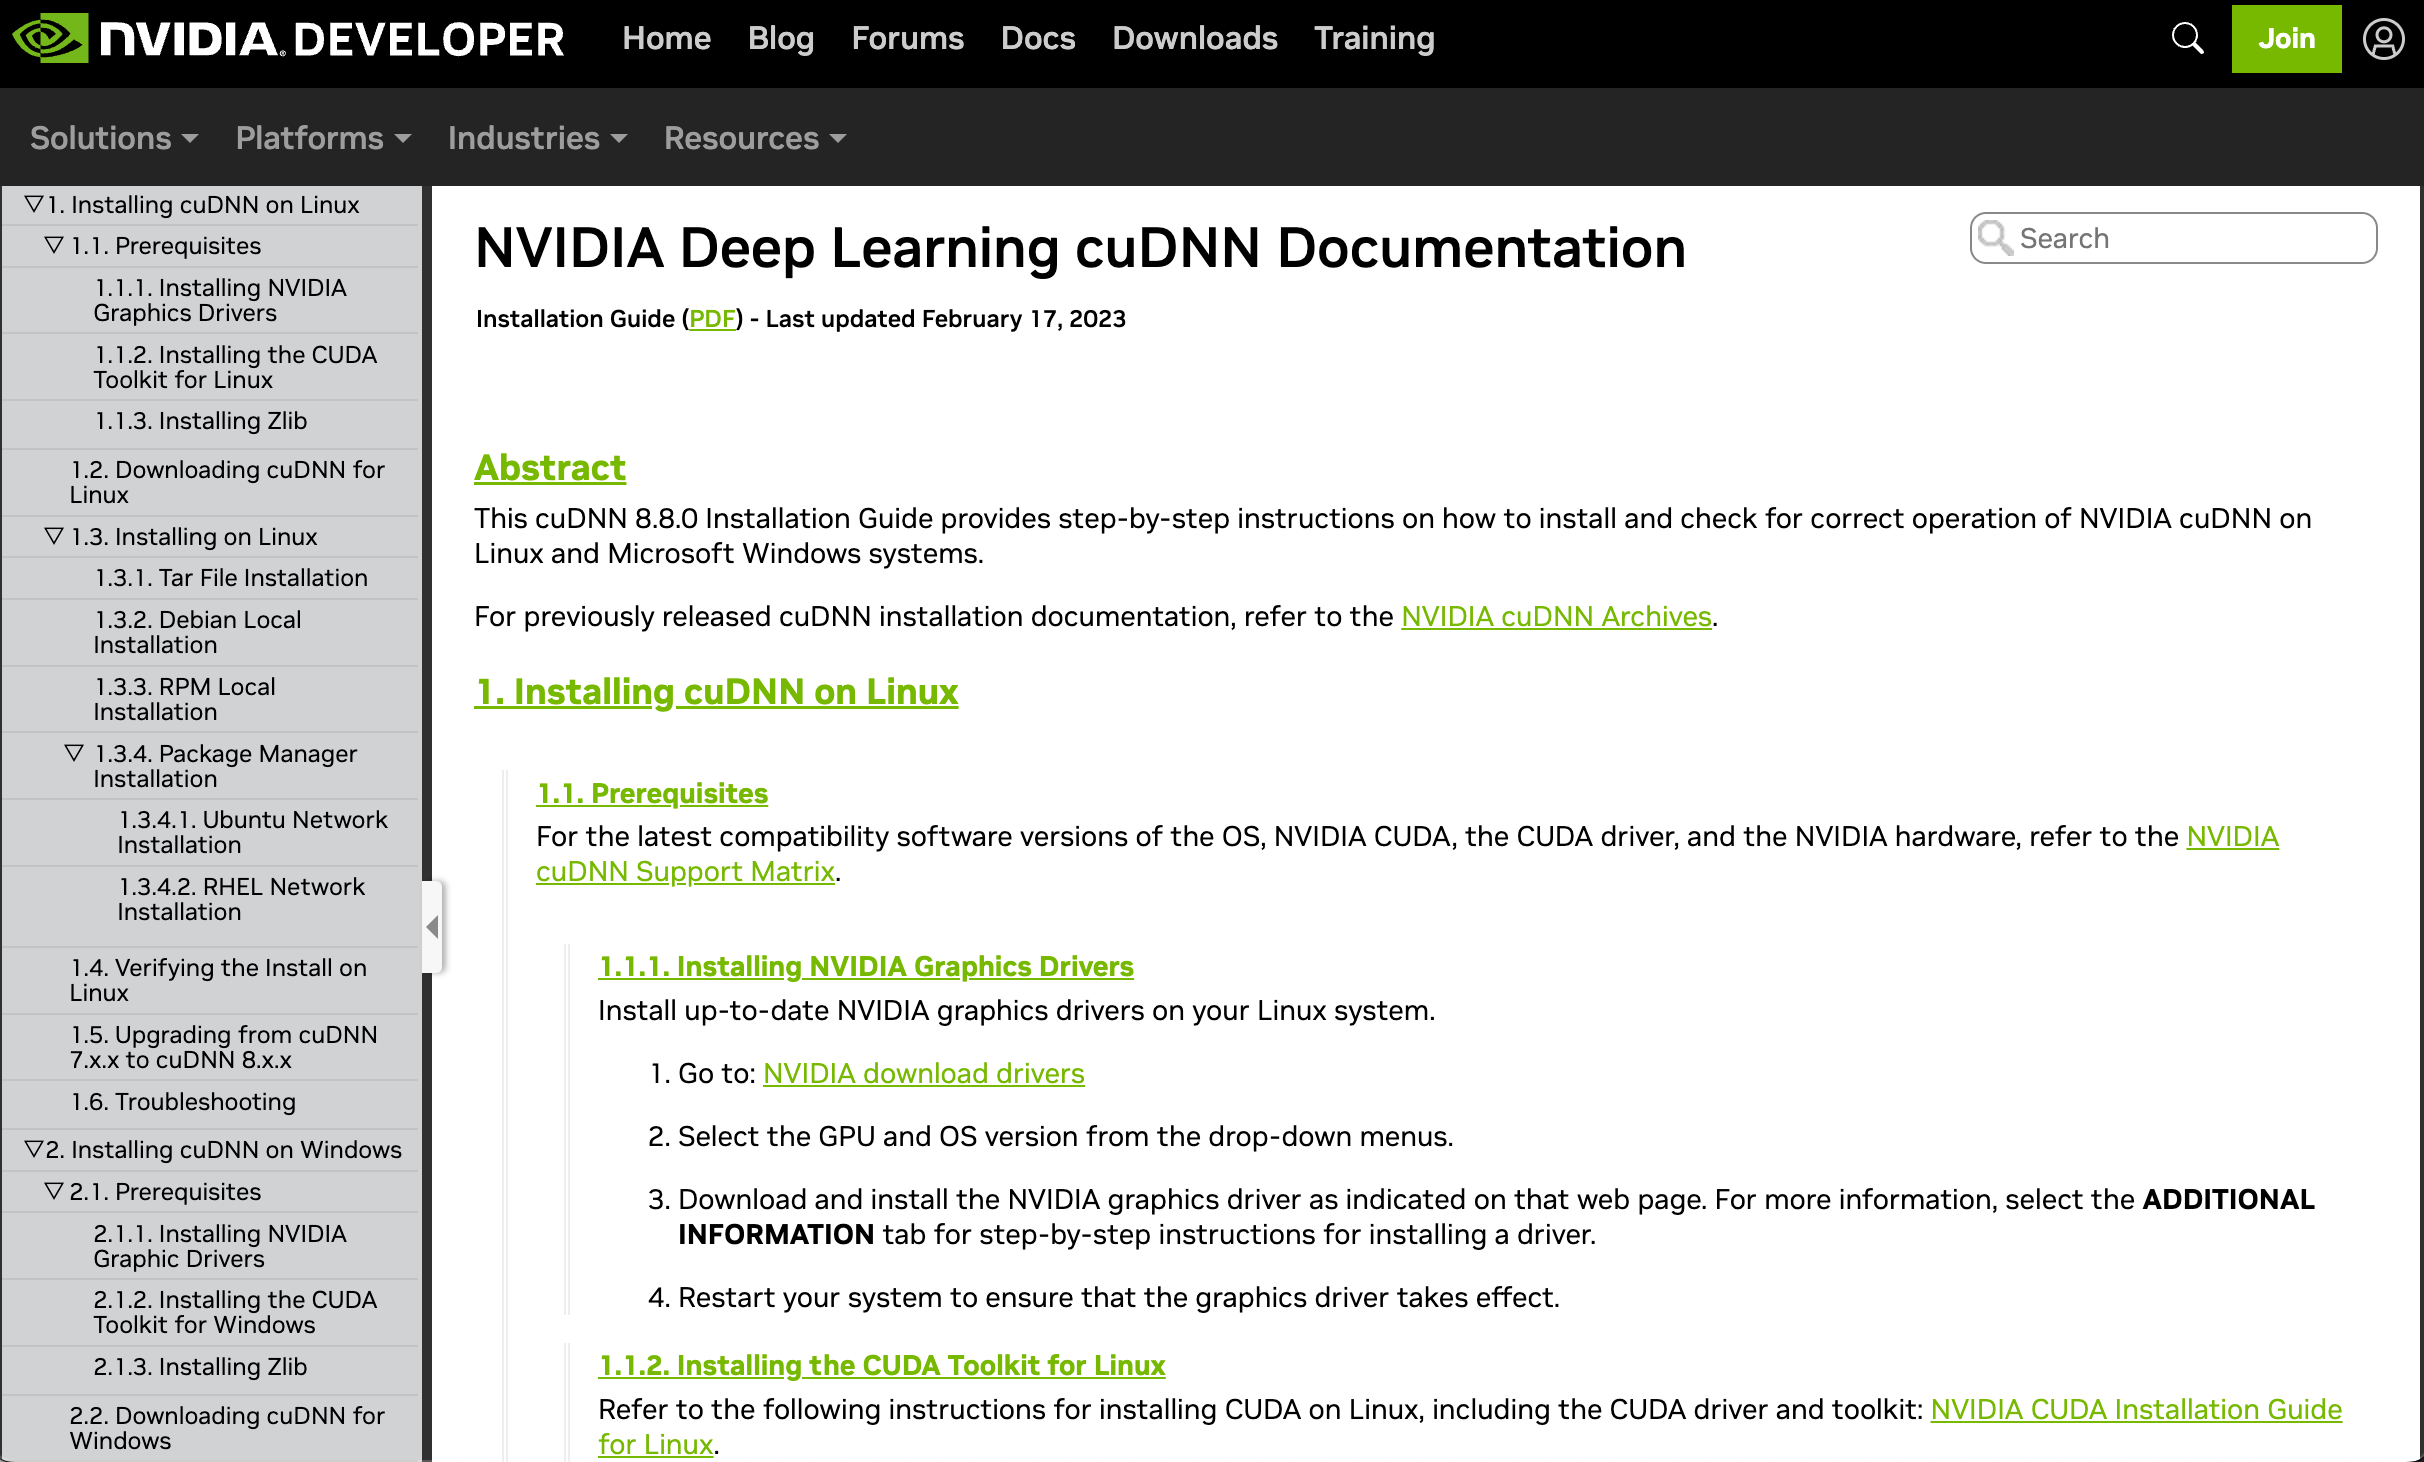
Task: Open the Solutions dropdown menu
Action: [114, 138]
